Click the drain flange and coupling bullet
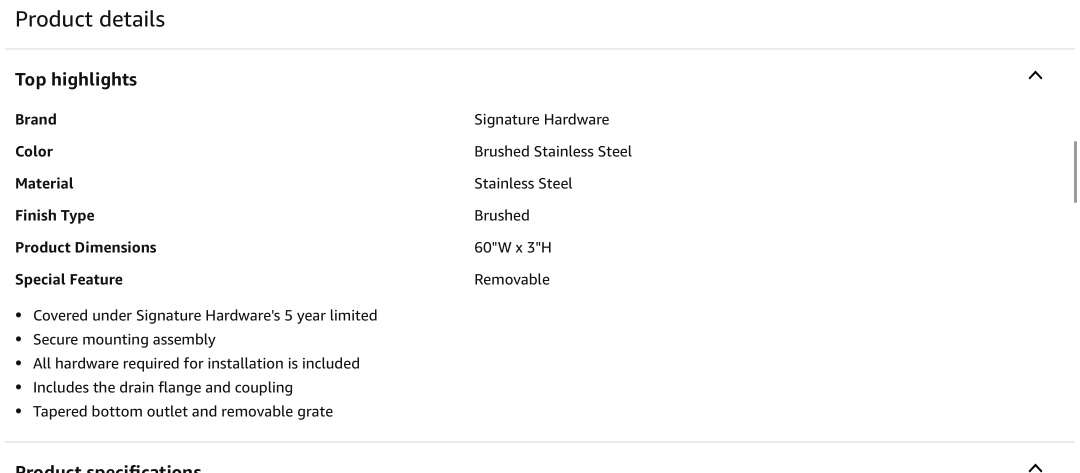The image size is (1080, 473). click(x=163, y=387)
